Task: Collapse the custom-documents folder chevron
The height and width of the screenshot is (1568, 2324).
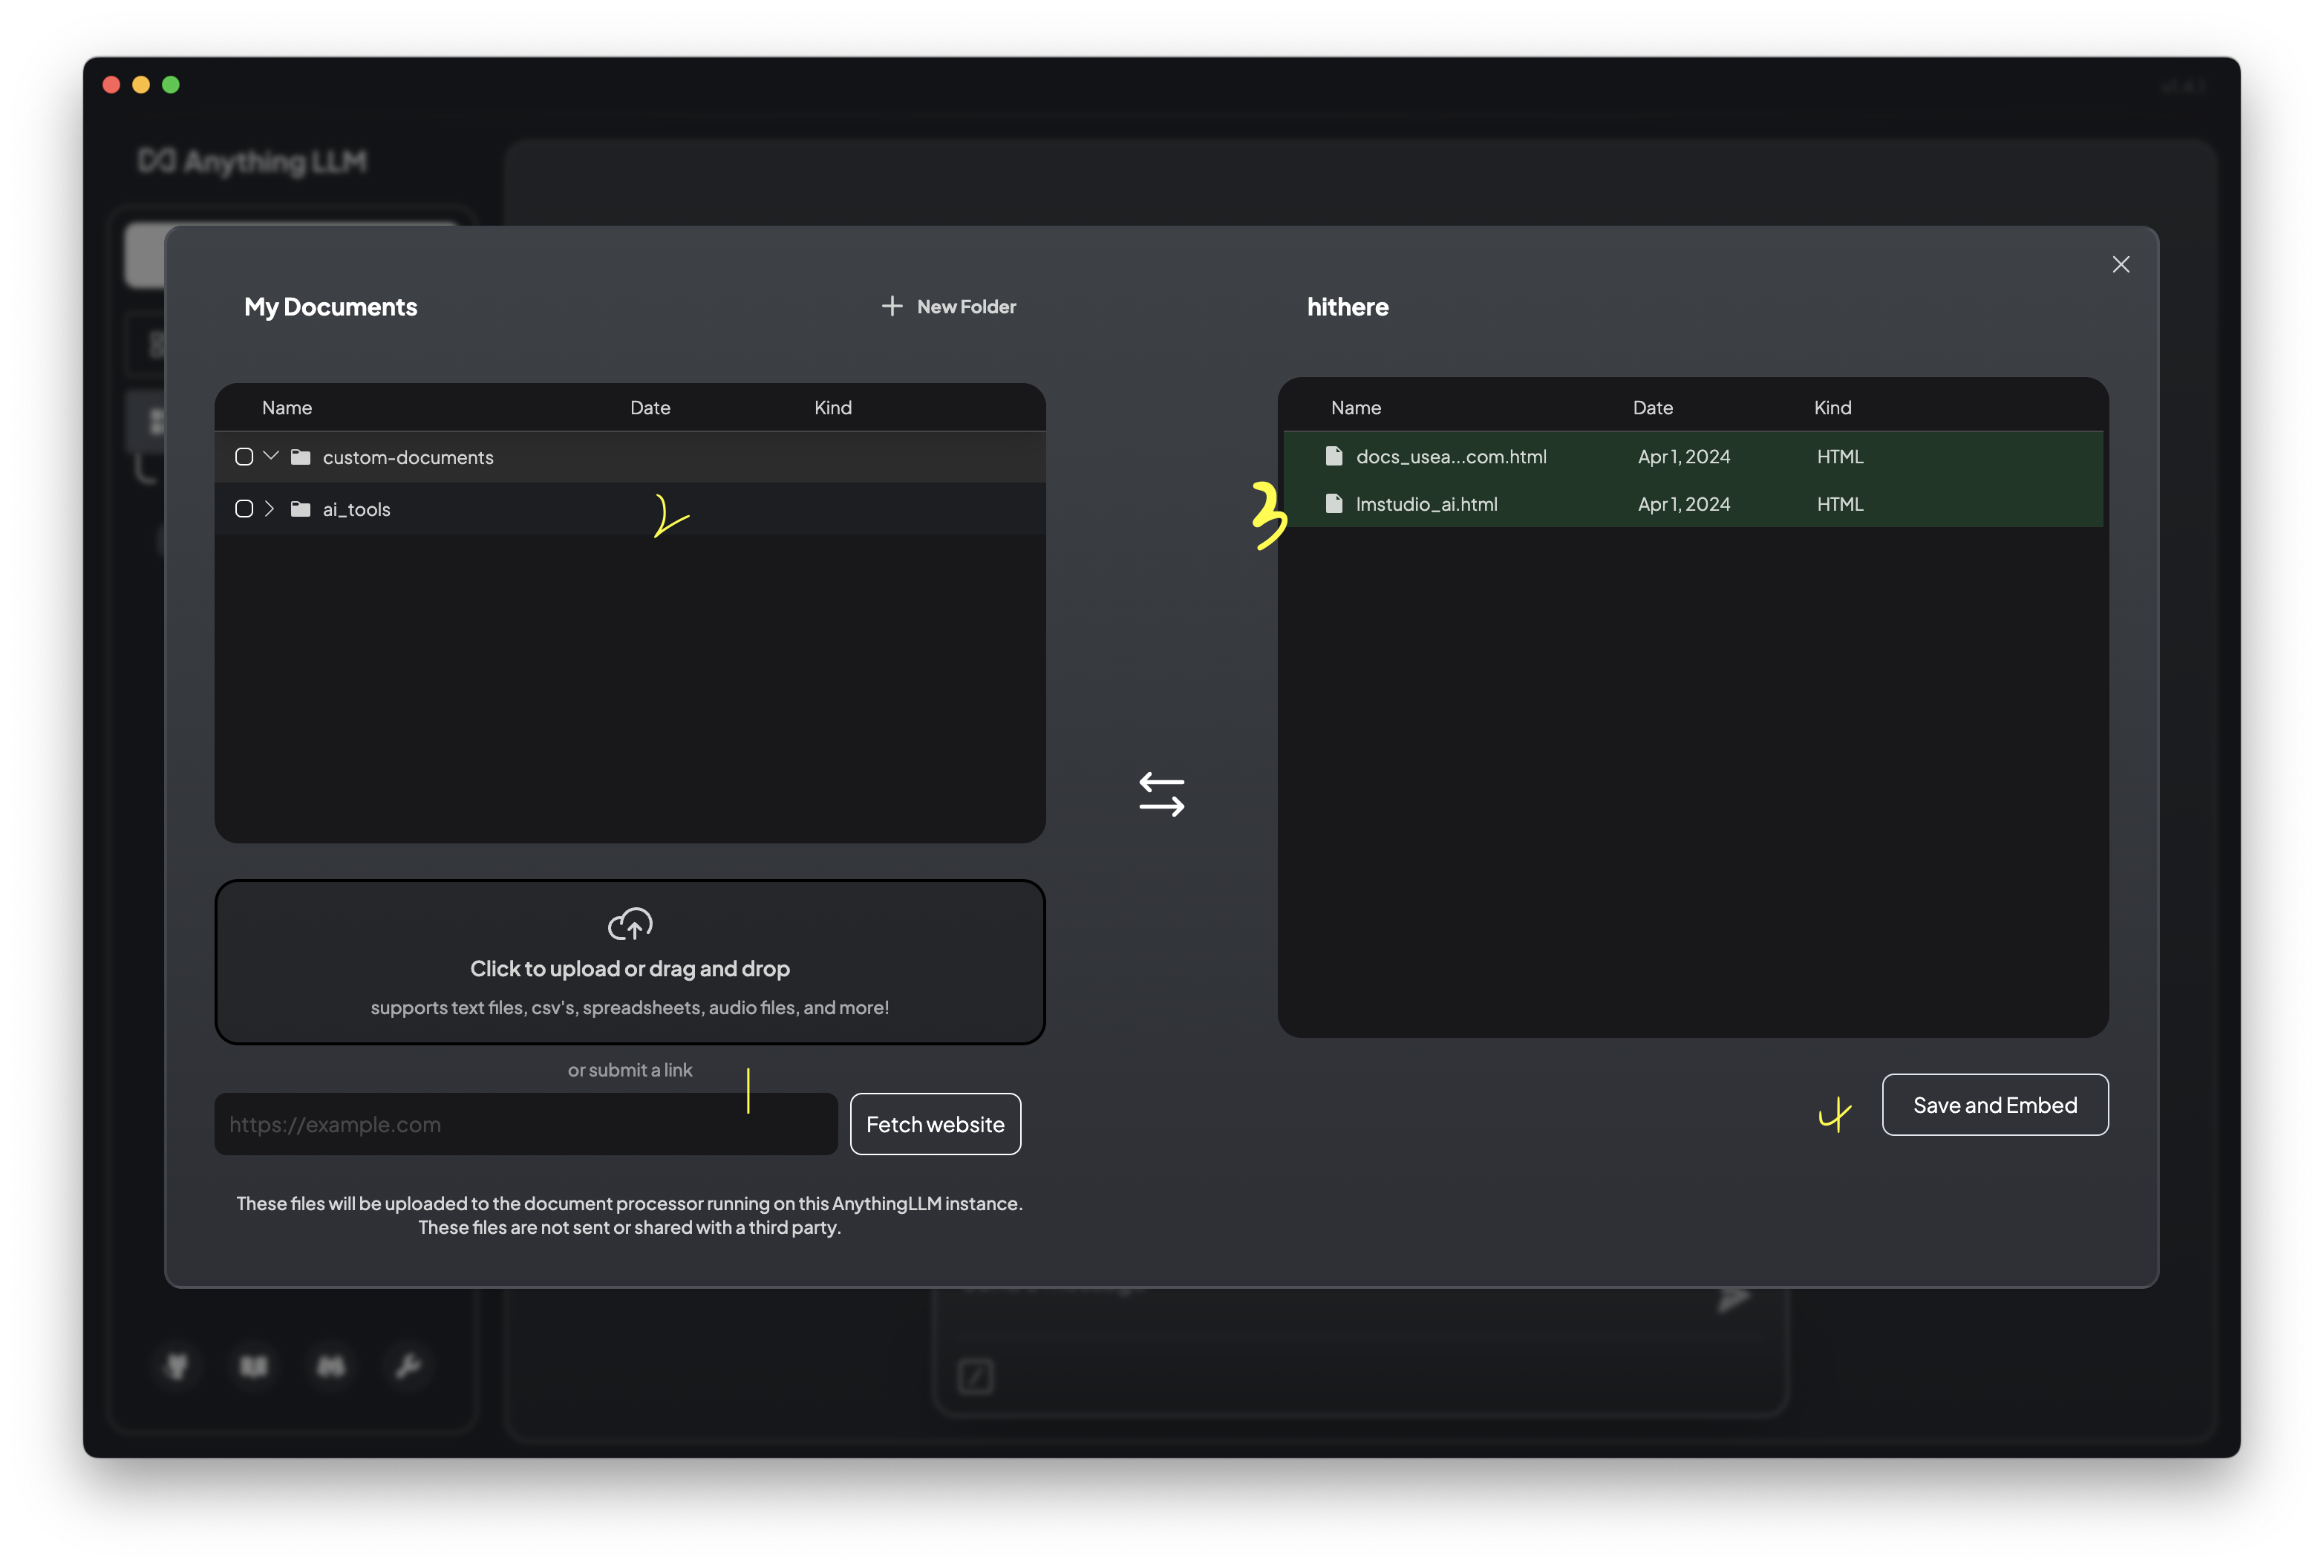Action: [271, 456]
